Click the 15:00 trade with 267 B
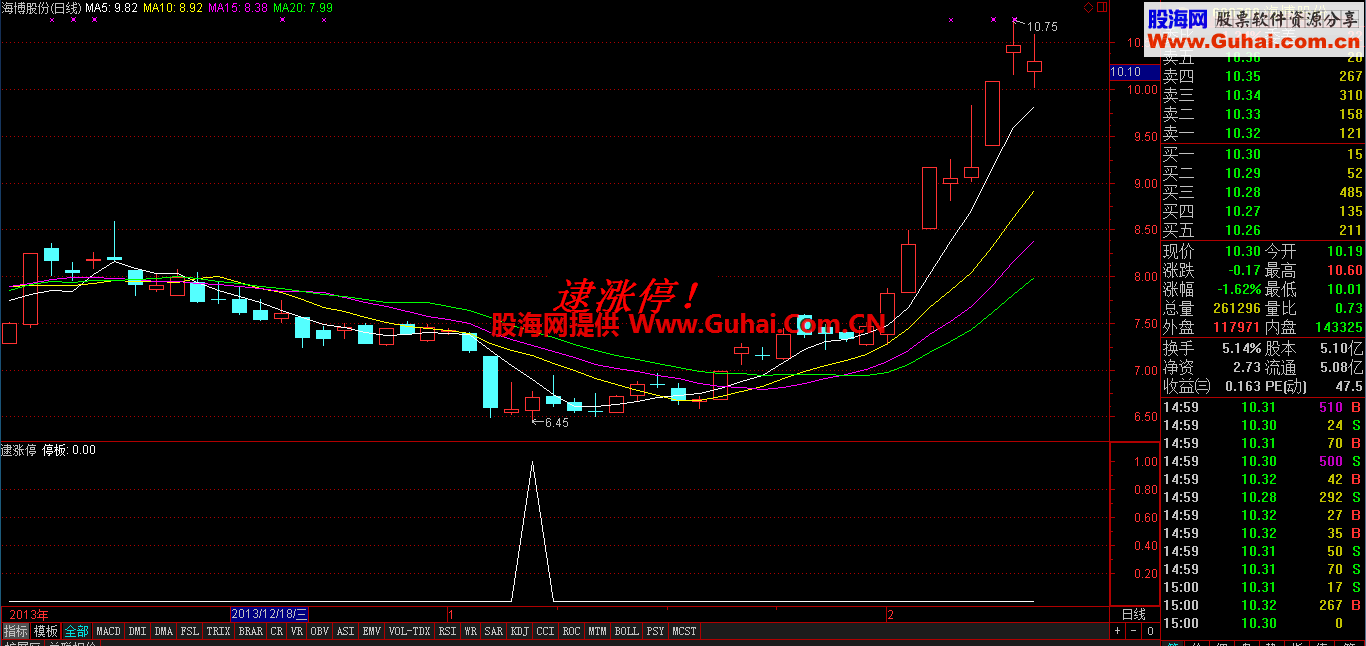This screenshot has height=646, width=1366. point(1262,605)
